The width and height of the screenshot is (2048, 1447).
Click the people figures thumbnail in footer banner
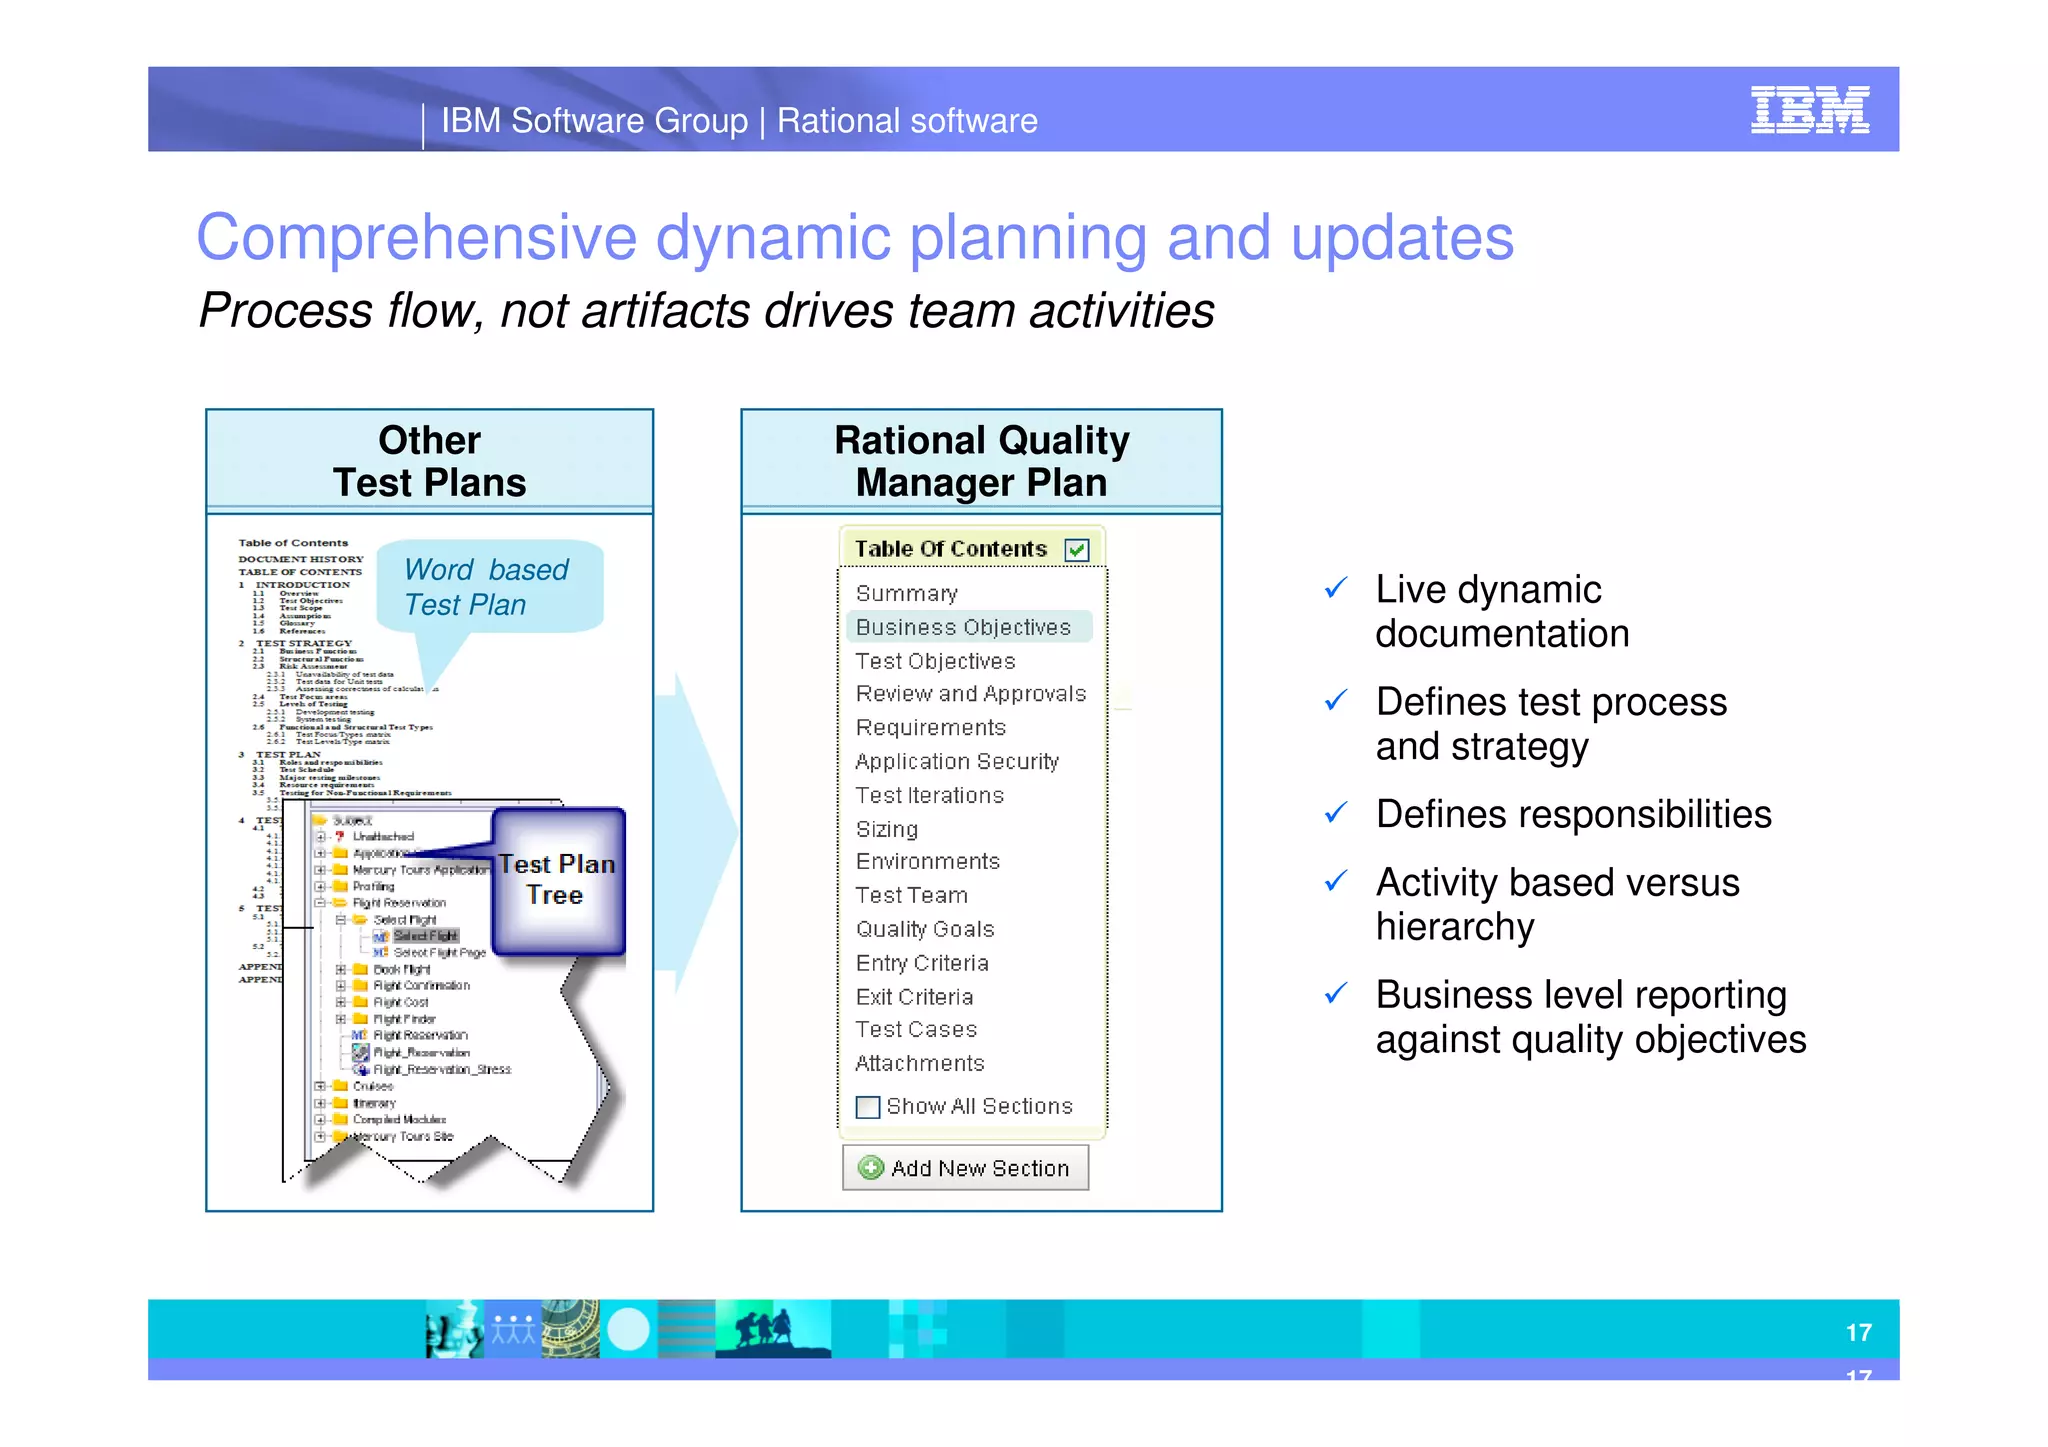click(x=513, y=1329)
